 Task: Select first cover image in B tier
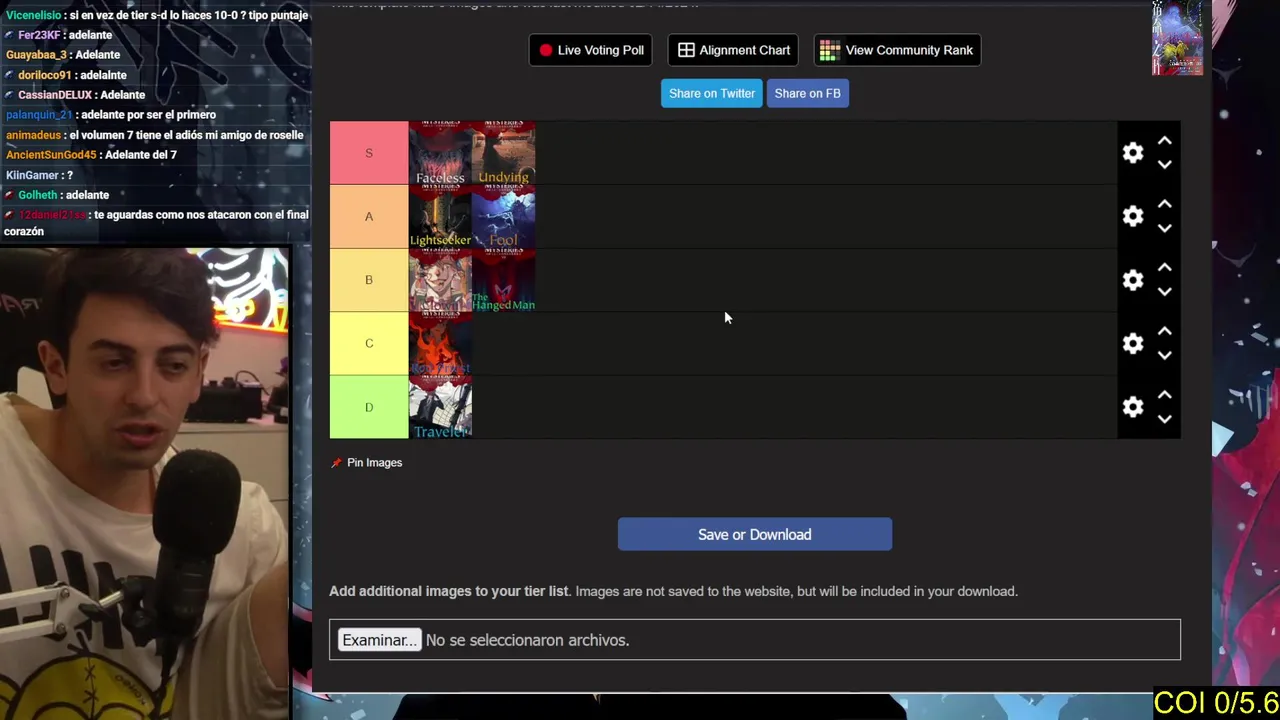(x=440, y=280)
